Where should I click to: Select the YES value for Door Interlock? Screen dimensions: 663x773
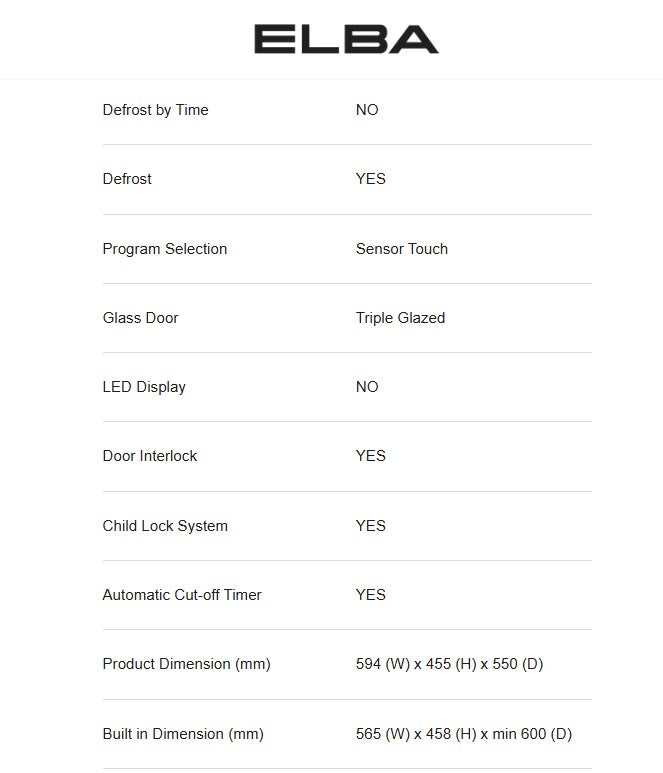[x=370, y=456]
